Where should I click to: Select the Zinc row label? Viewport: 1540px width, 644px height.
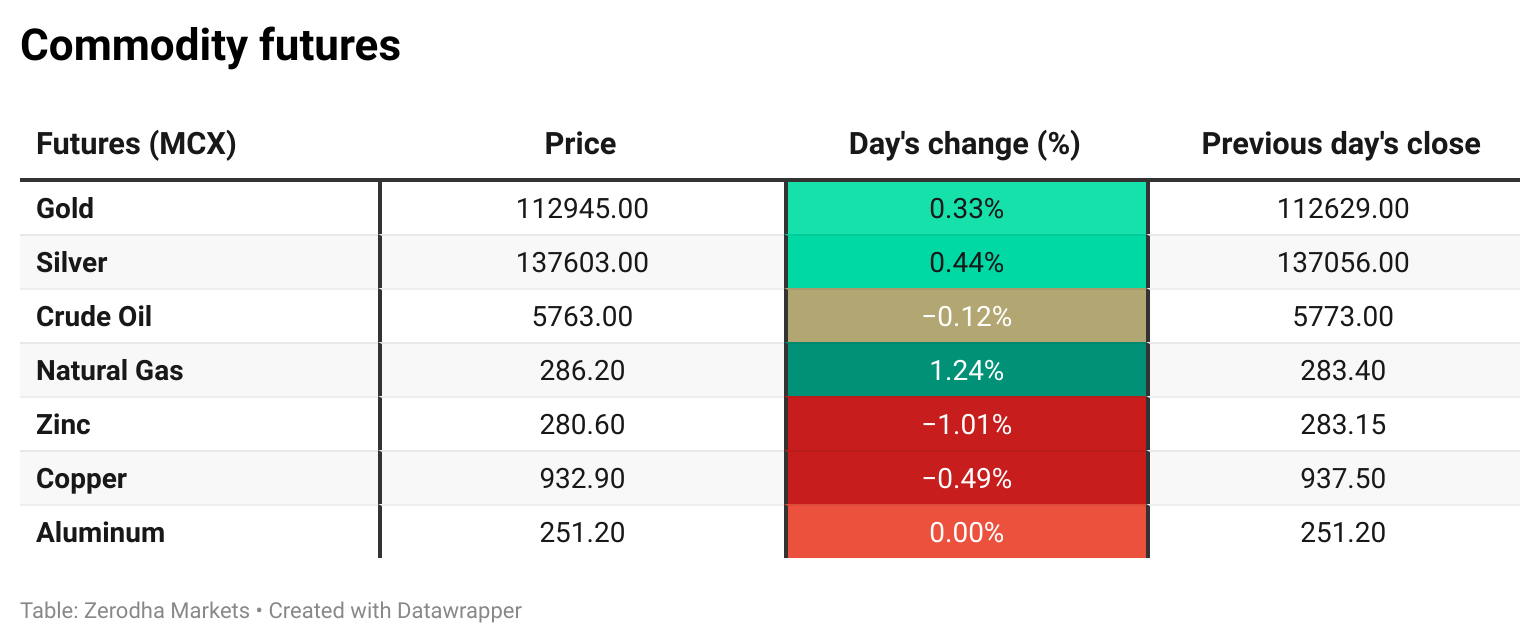point(63,424)
